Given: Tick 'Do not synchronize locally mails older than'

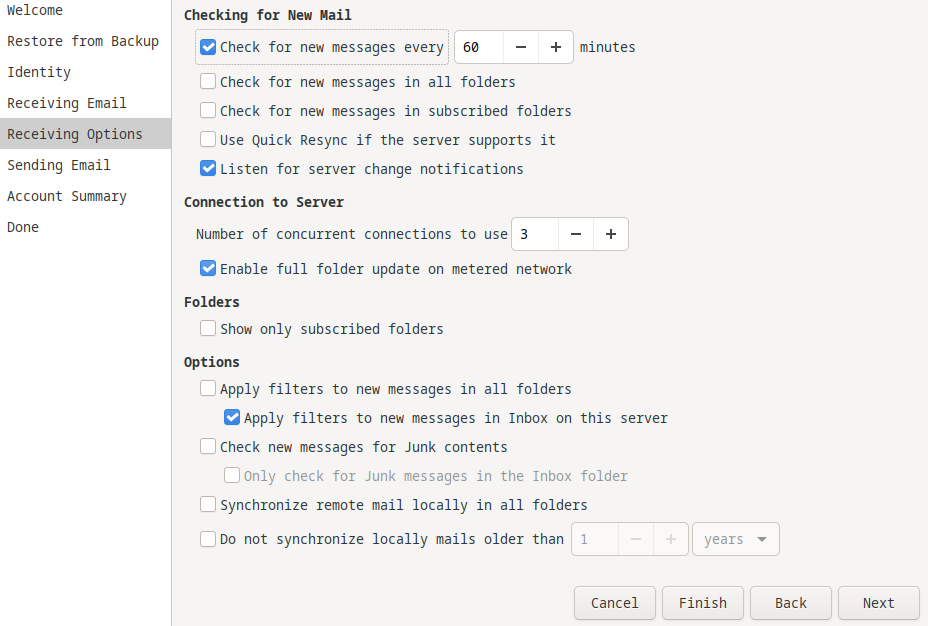Looking at the screenshot, I should click(208, 539).
